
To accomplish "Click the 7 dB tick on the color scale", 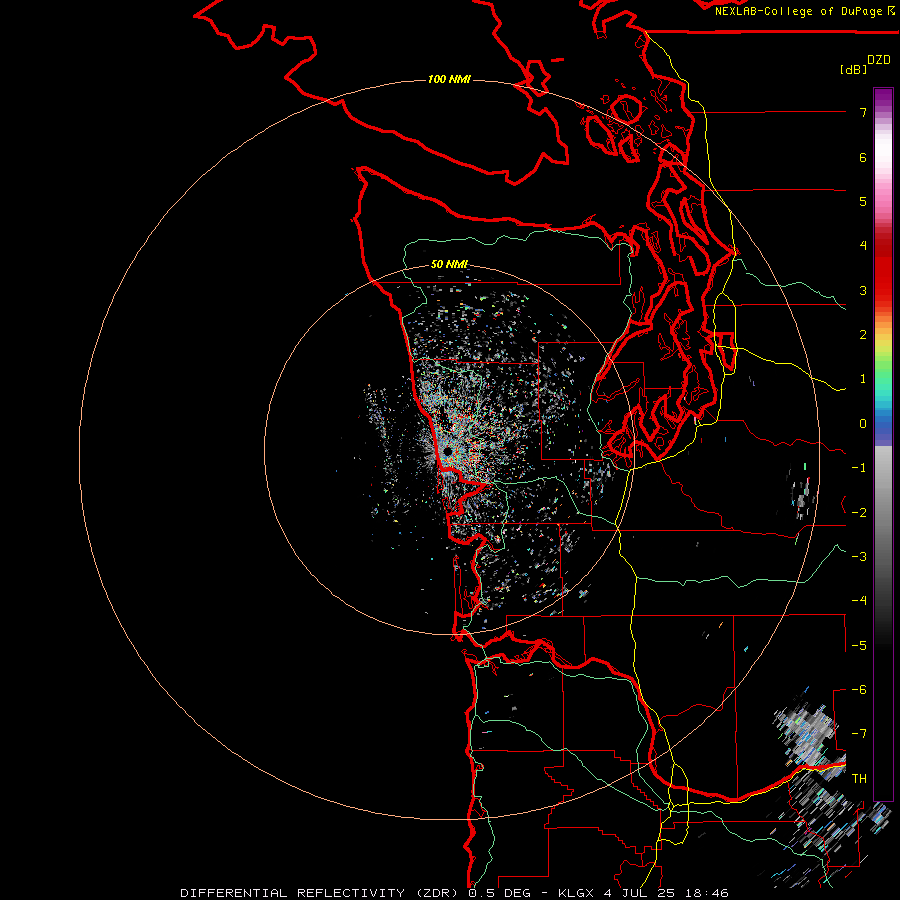I will 863,112.
